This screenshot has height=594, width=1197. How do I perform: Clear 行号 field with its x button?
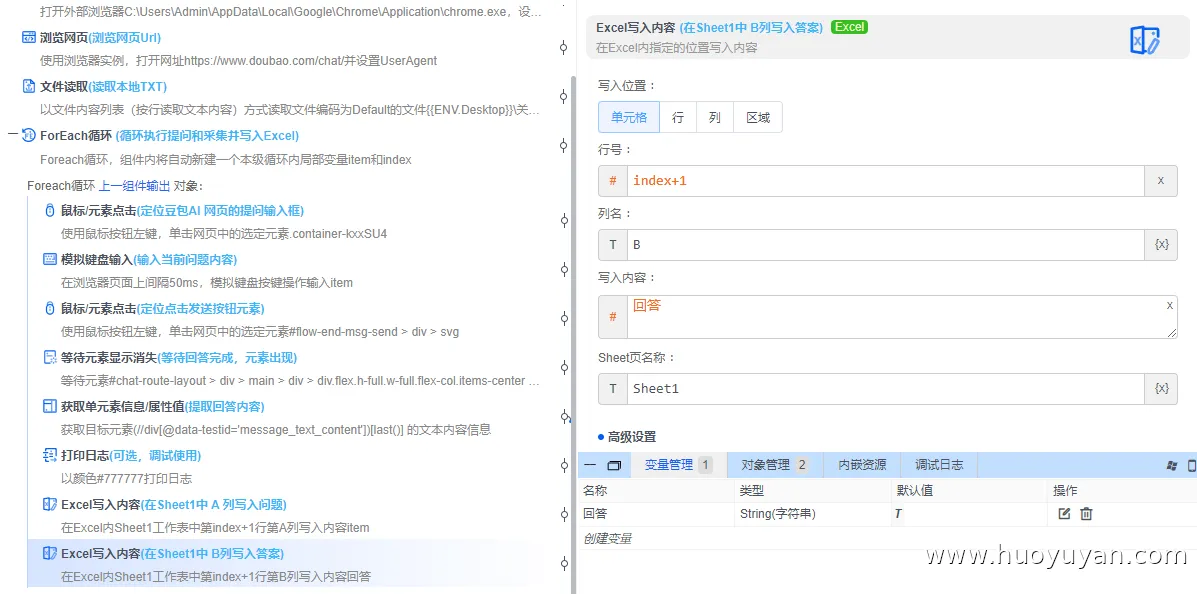1161,181
